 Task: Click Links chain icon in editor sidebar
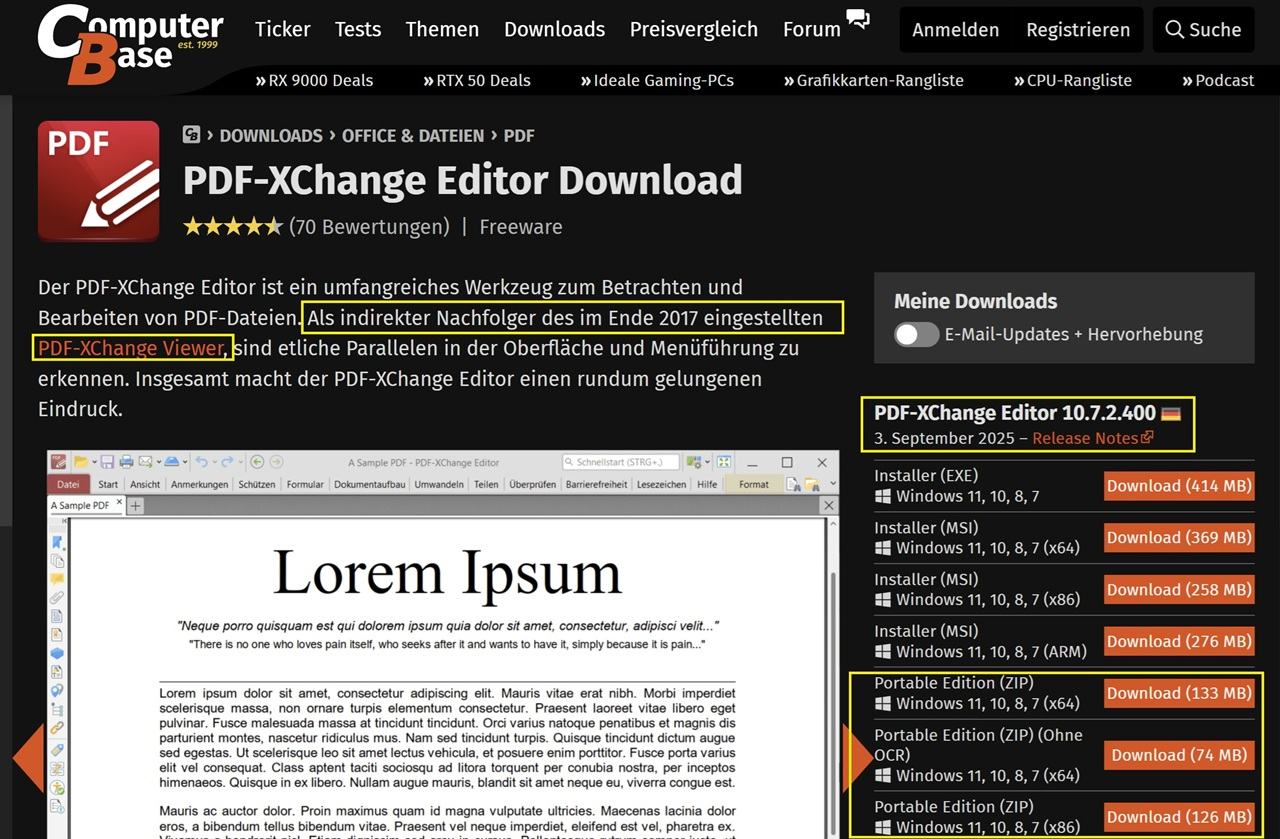pos(57,727)
